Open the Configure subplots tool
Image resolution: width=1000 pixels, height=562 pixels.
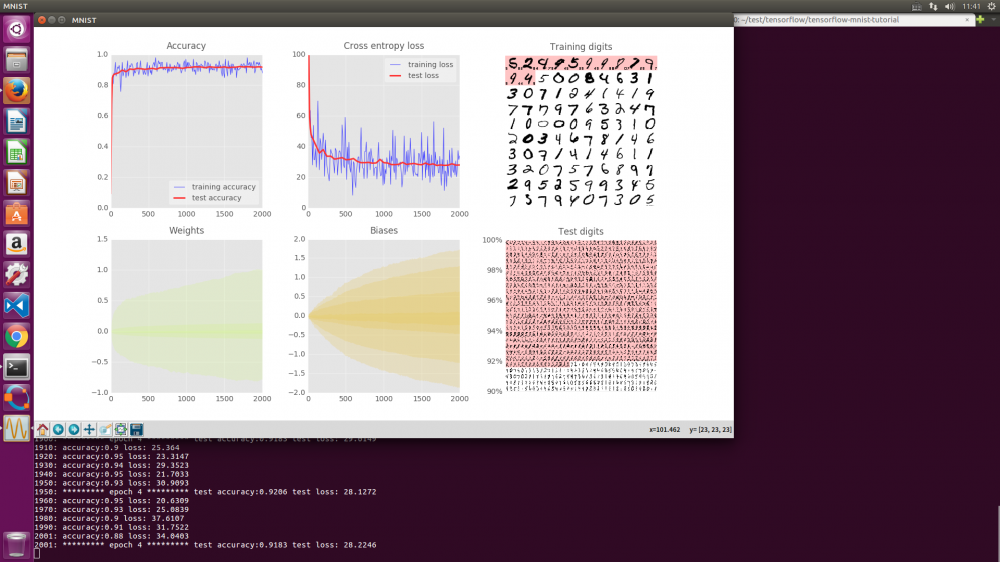121,429
